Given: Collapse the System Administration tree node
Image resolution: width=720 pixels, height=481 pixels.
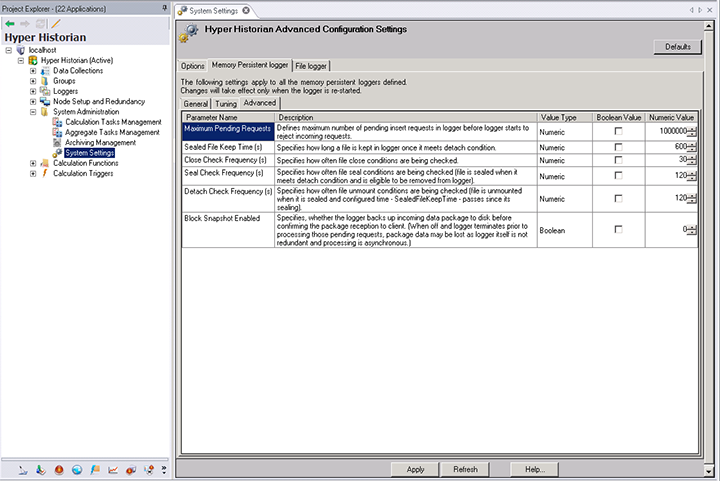Looking at the screenshot, I should 33,112.
